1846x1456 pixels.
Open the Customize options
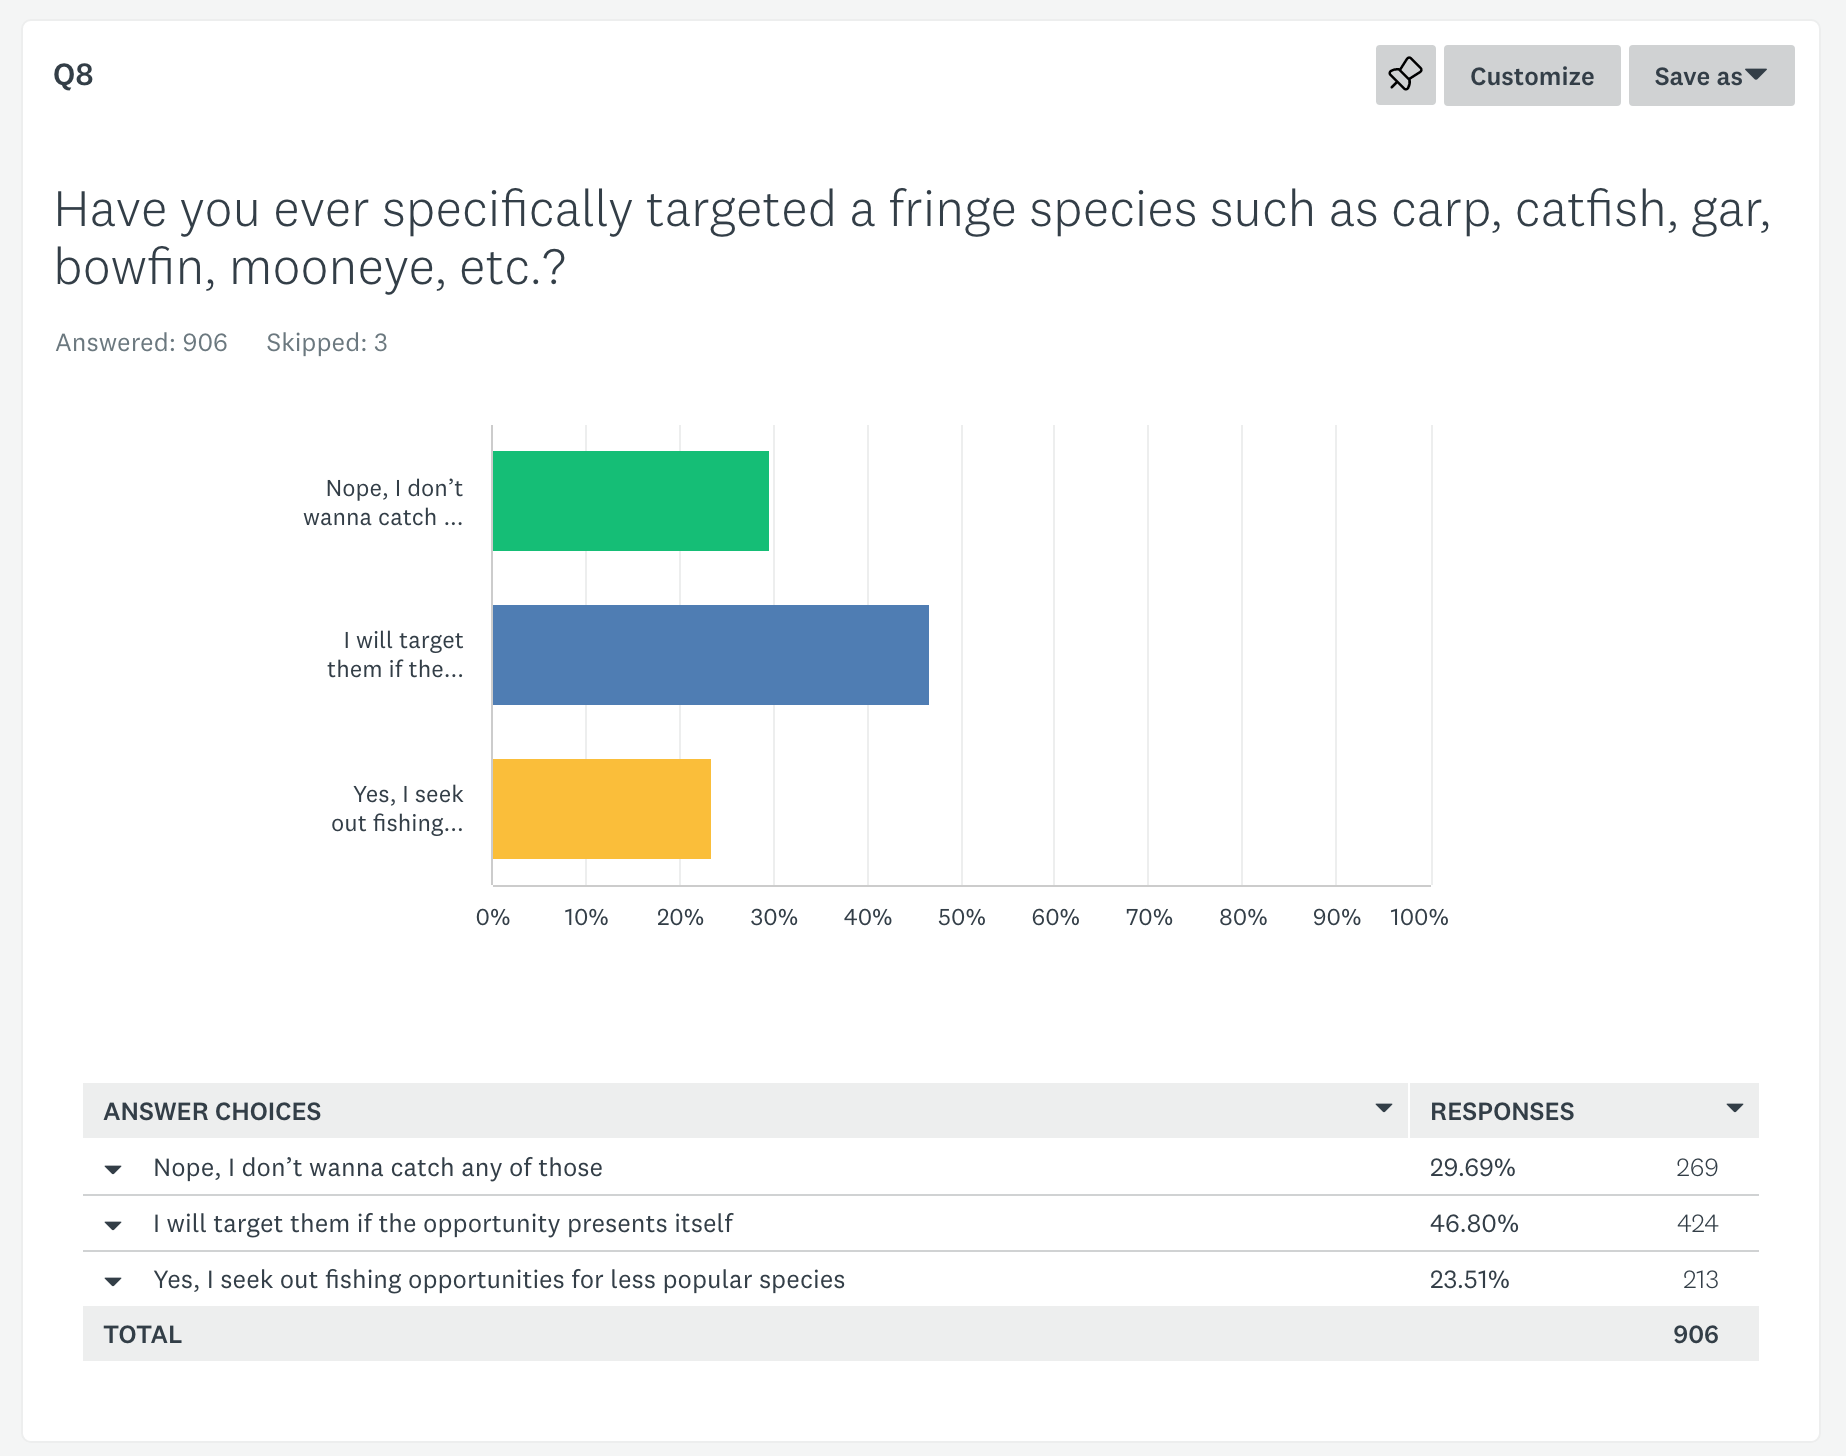pos(1532,75)
